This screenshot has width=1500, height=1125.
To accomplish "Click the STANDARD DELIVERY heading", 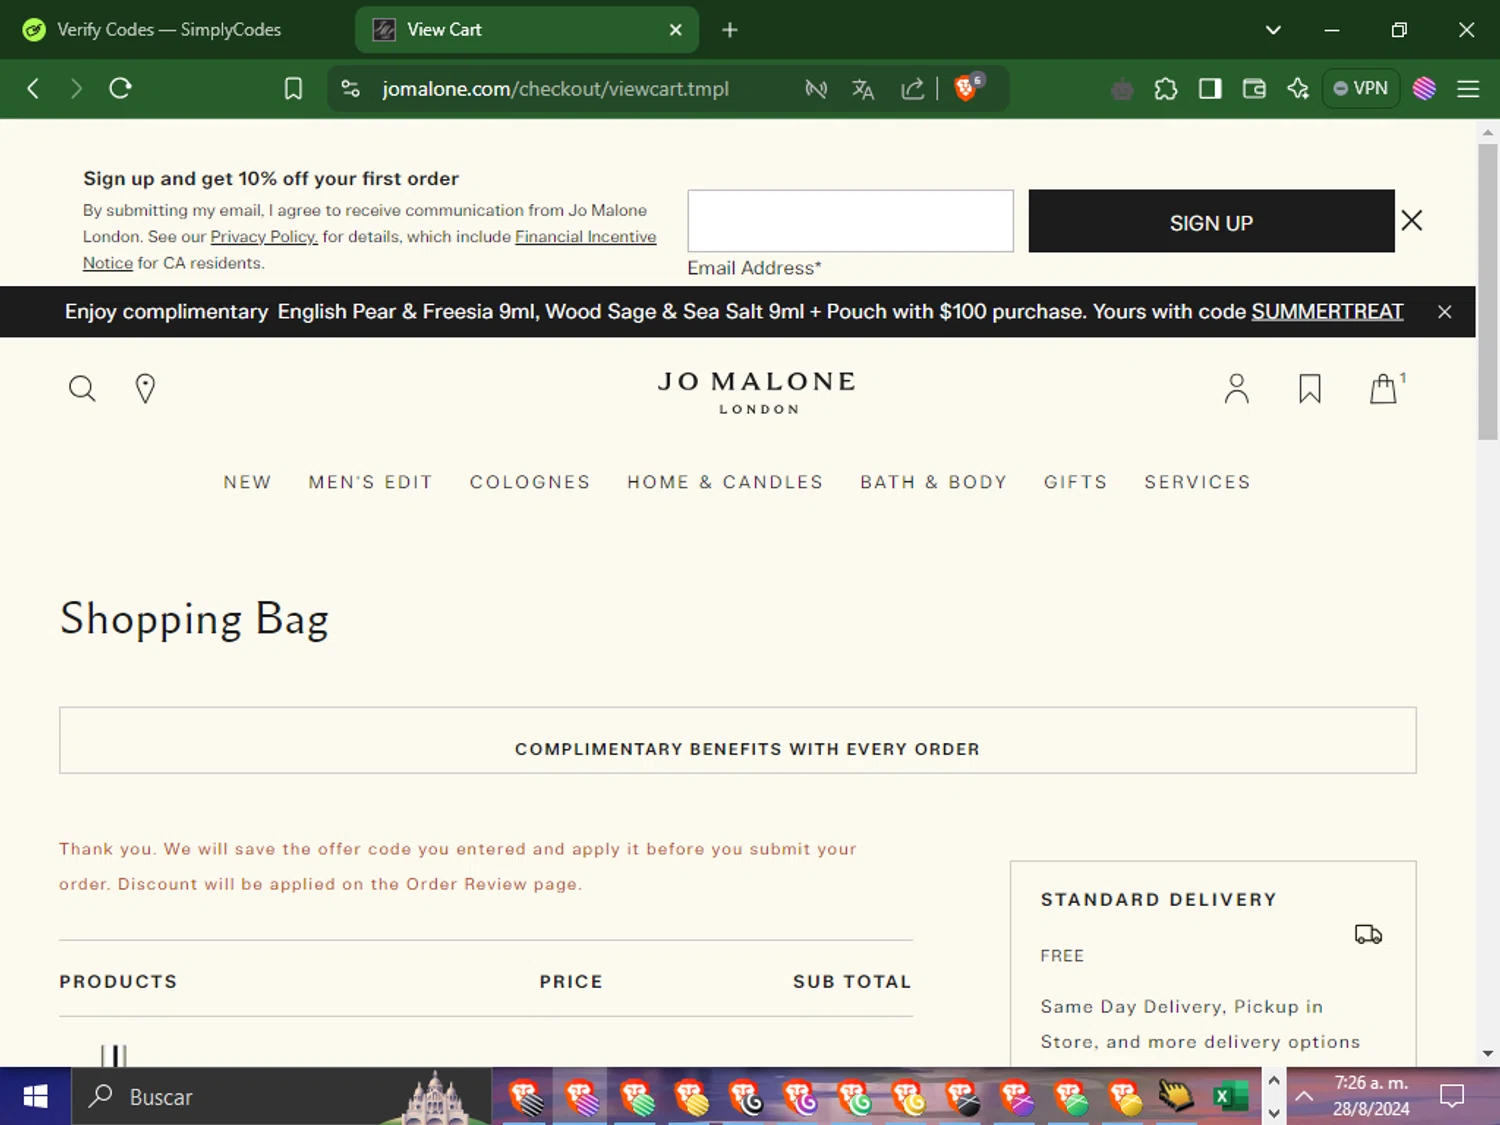I will coord(1158,900).
